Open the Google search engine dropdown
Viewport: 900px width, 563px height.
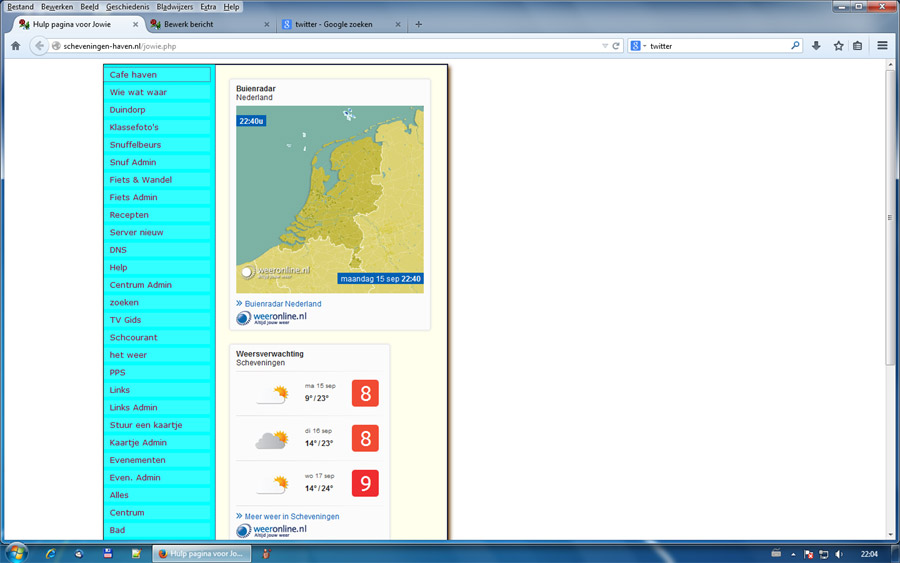pos(638,46)
